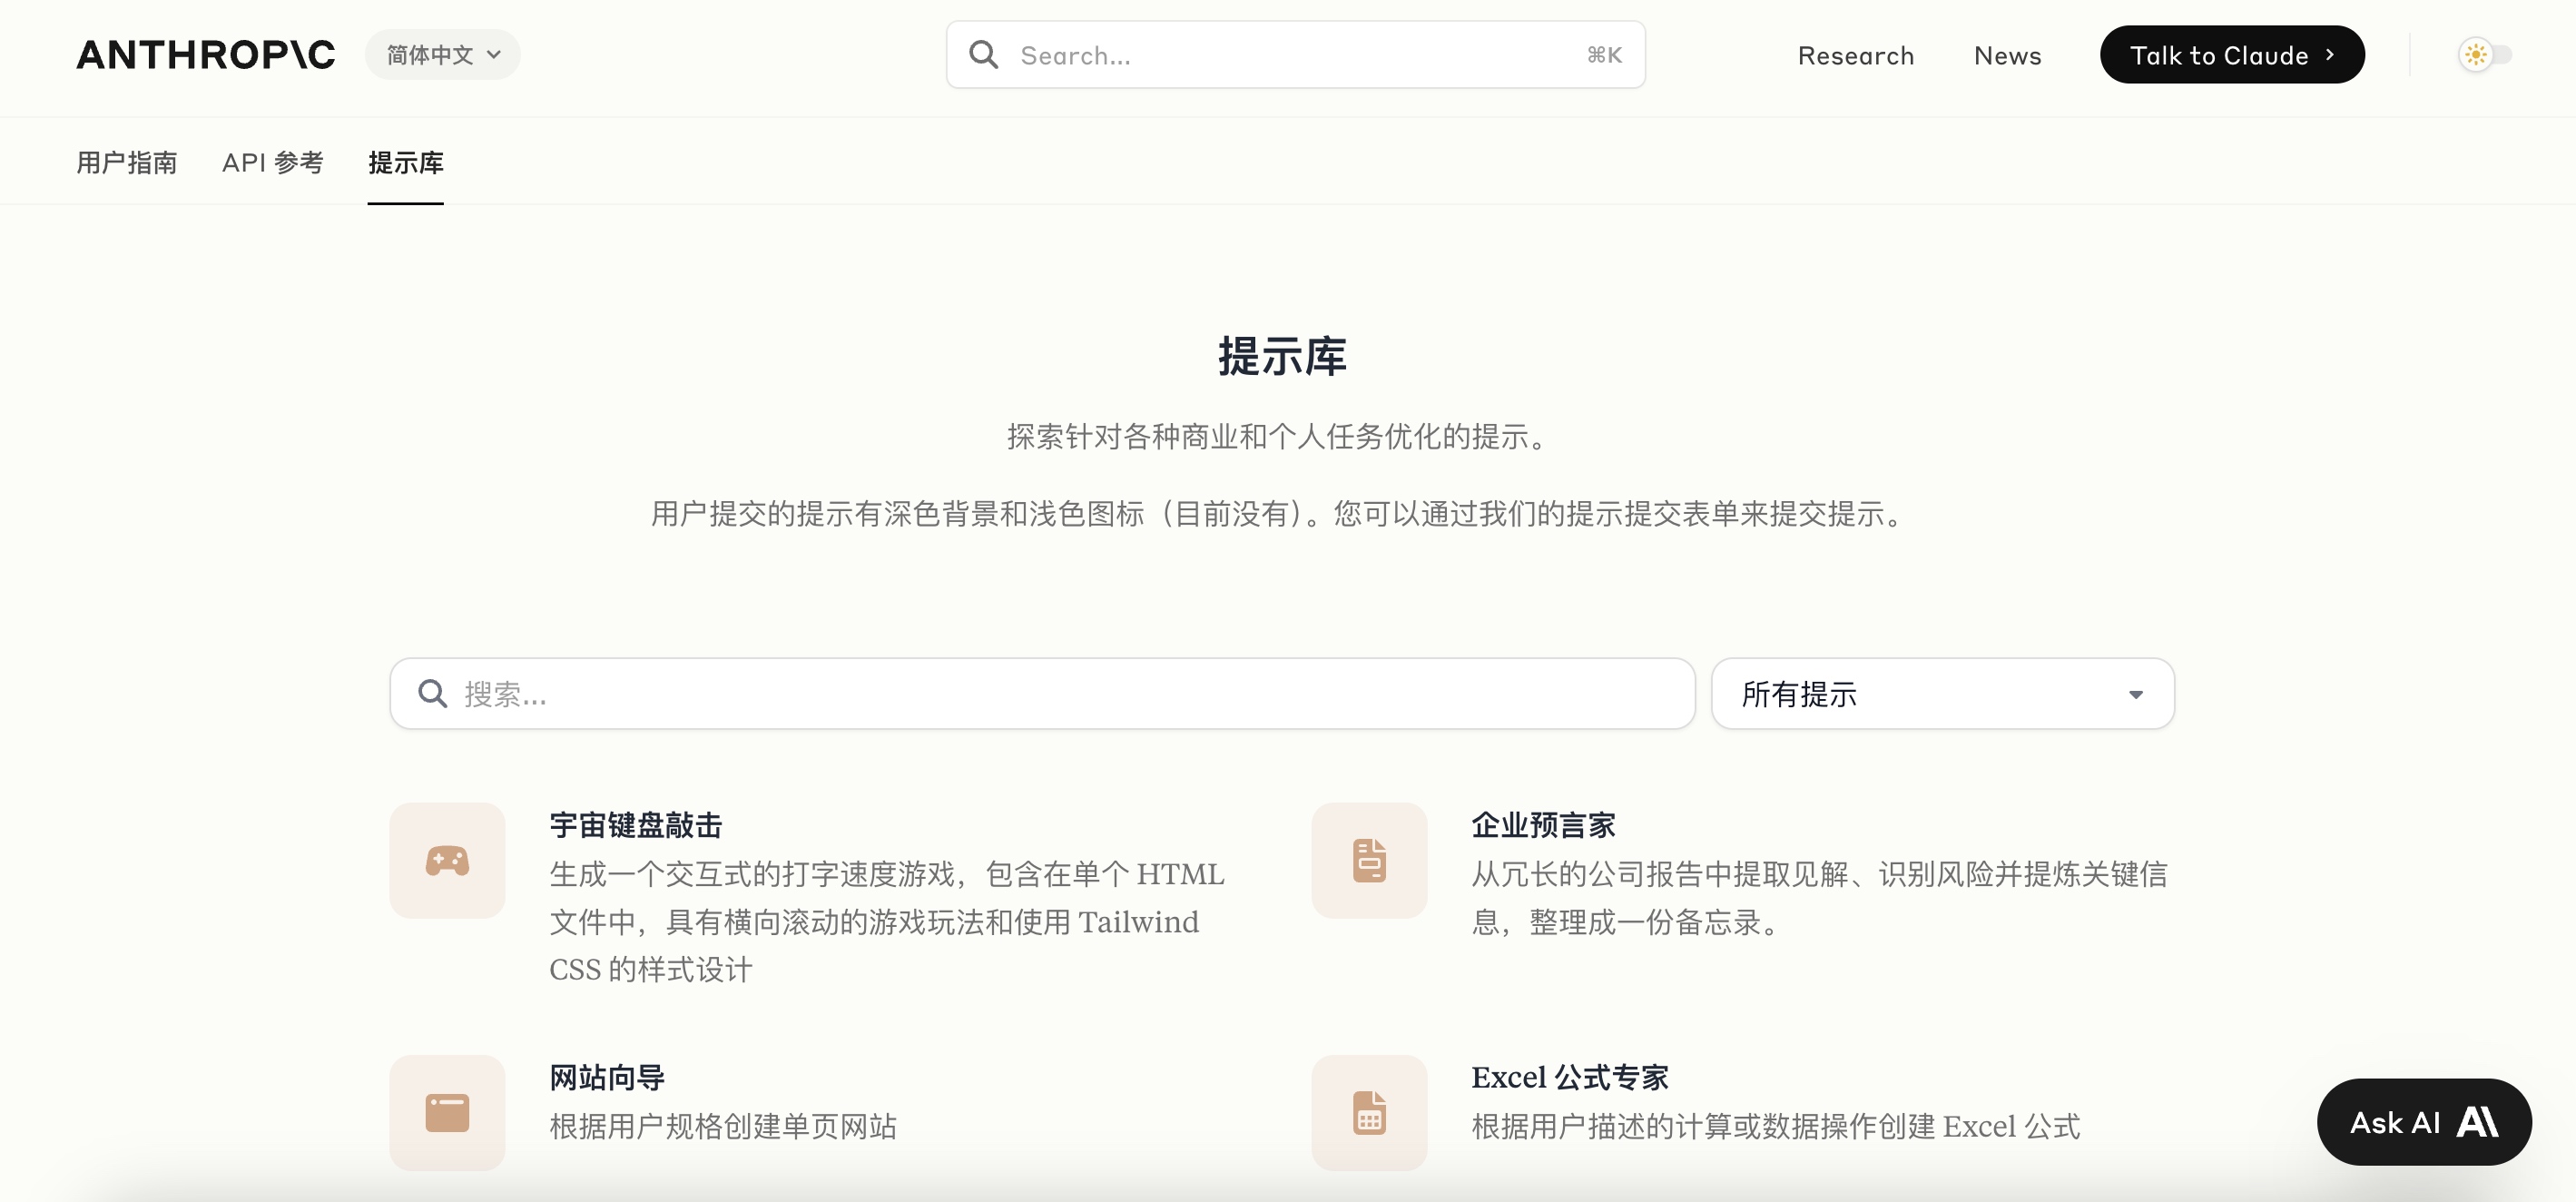This screenshot has width=2576, height=1202.
Task: Open the Excel 公式专家 prompt title
Action: [1569, 1077]
